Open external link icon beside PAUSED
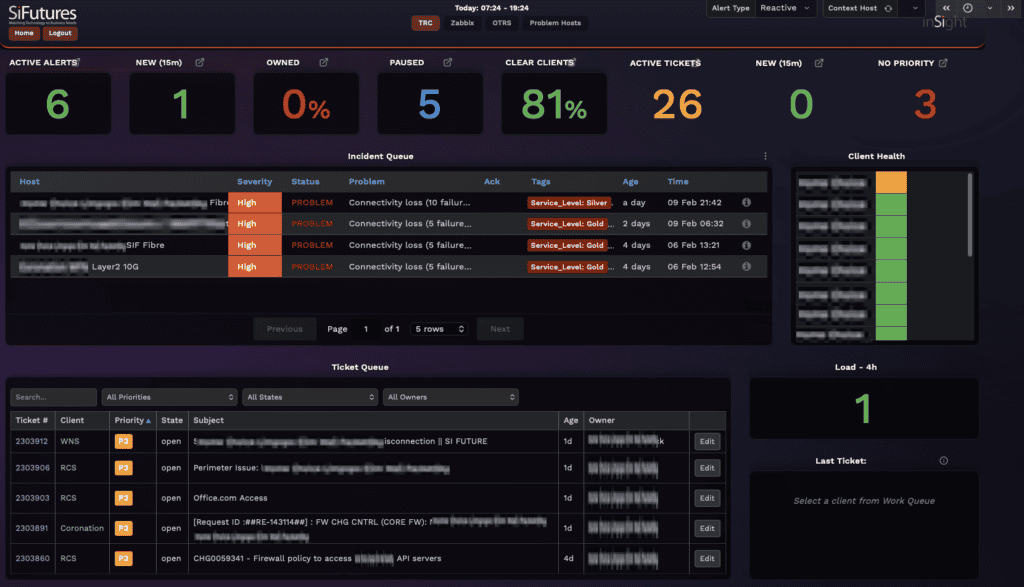Screen dimensions: 1024x587 (x=448, y=62)
